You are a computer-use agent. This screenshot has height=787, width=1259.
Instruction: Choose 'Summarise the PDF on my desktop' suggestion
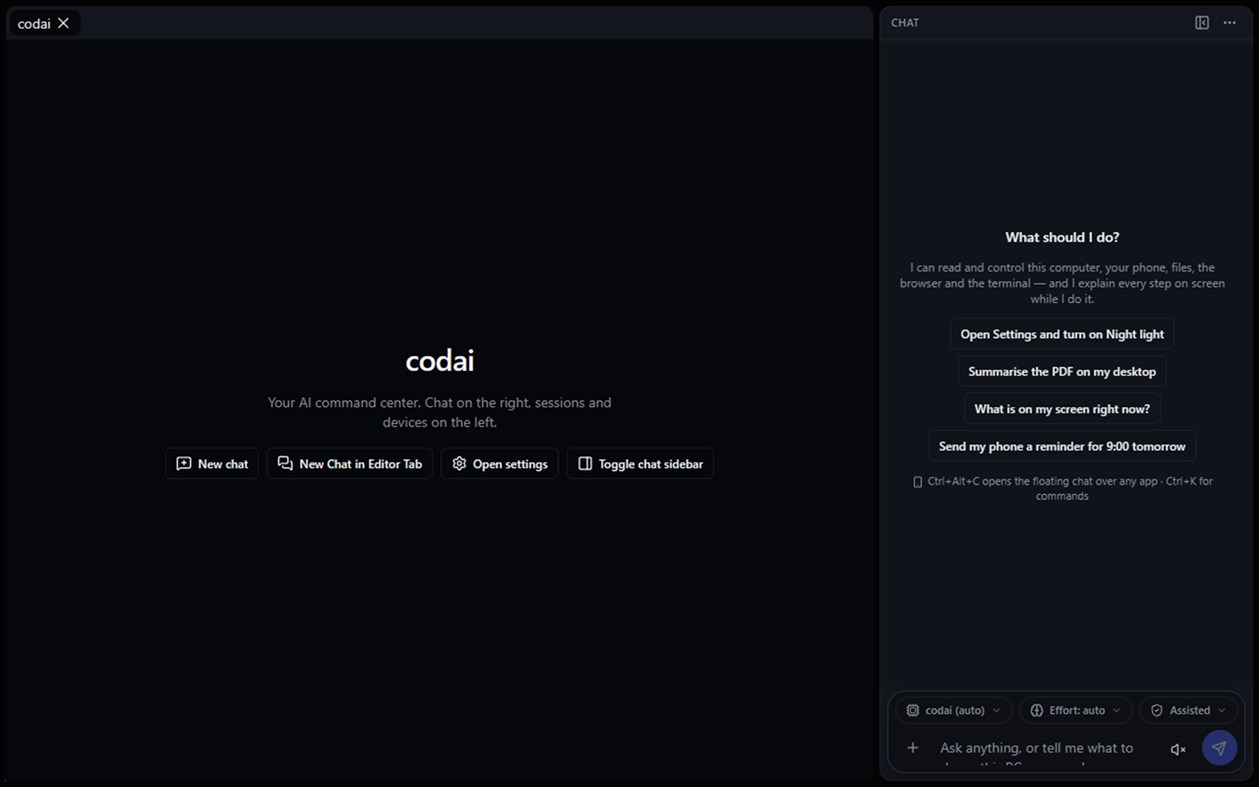pos(1062,371)
